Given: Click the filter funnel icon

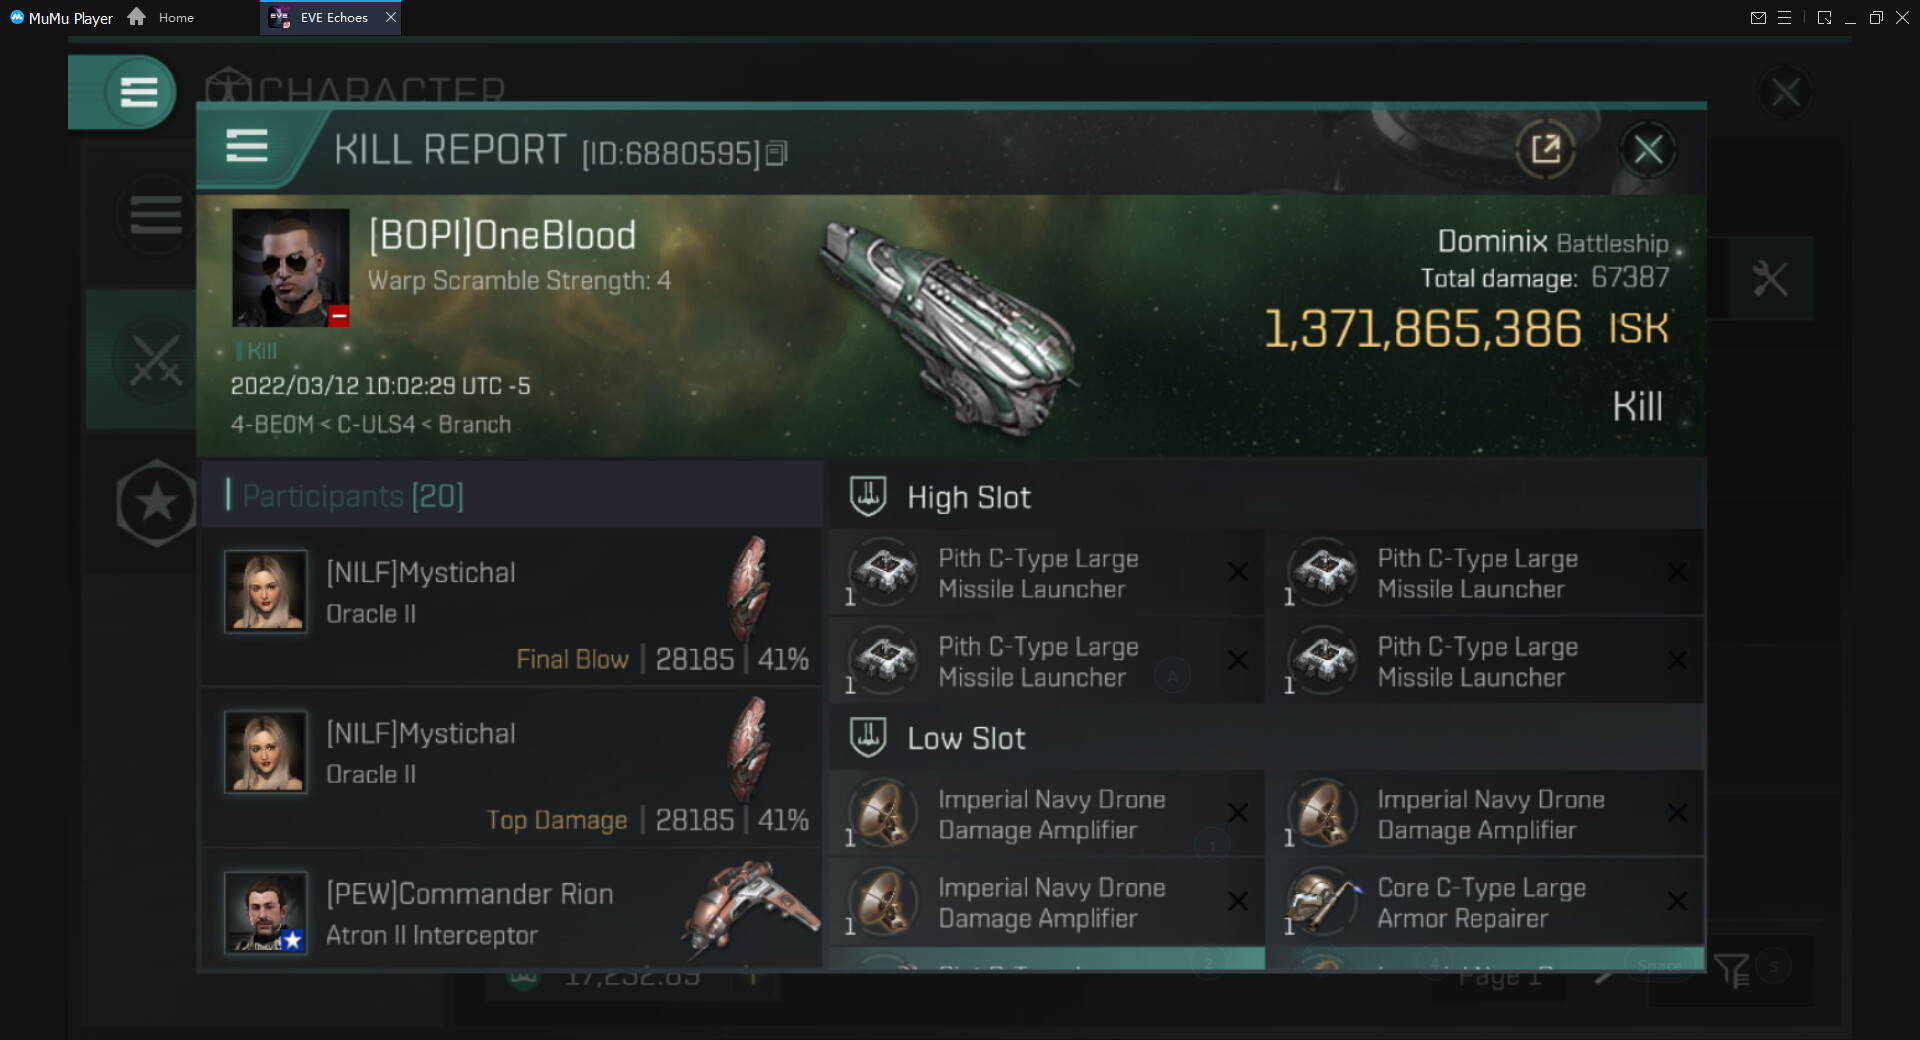Looking at the screenshot, I should click(x=1731, y=969).
